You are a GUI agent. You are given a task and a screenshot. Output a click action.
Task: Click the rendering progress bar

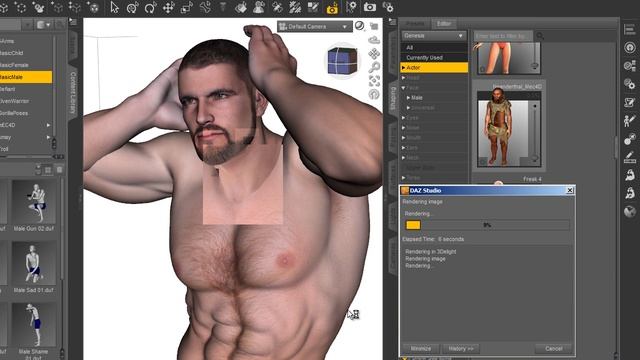coord(487,225)
